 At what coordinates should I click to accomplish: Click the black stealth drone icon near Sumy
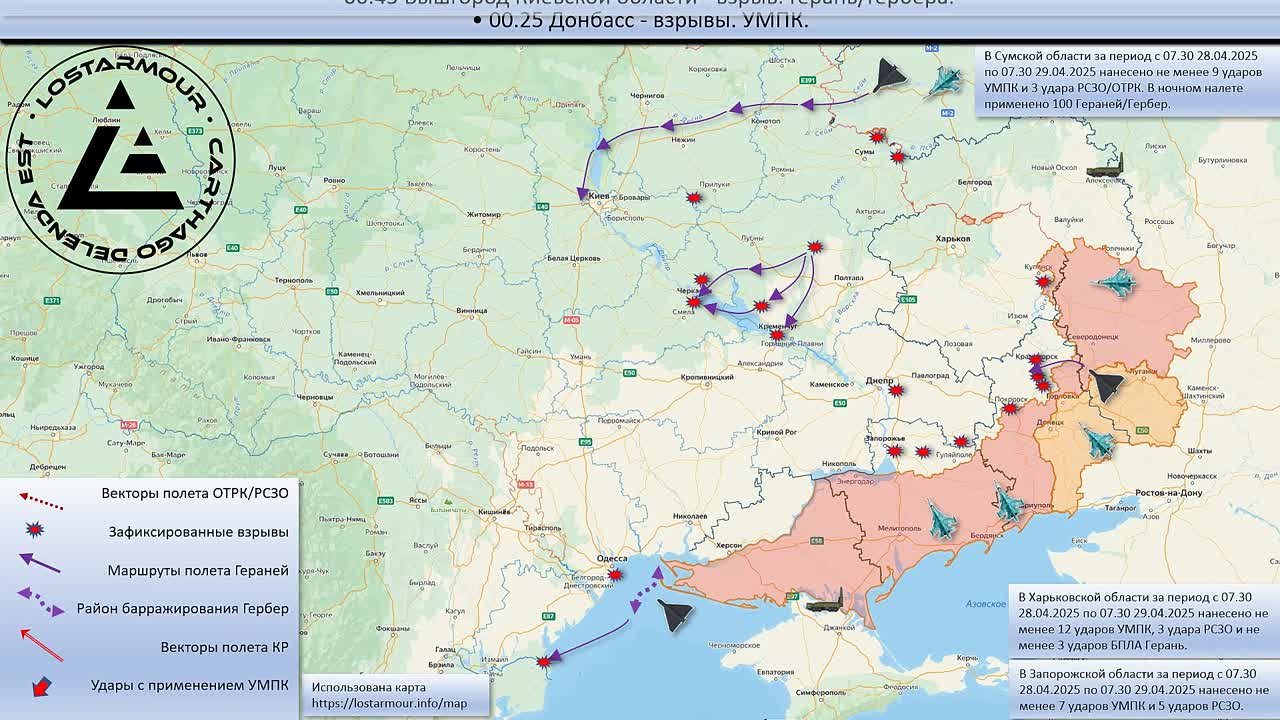tap(888, 78)
